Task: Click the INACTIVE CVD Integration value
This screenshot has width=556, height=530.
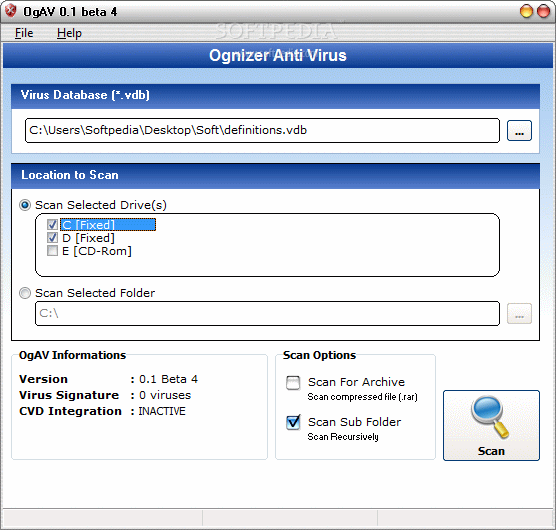Action: click(x=162, y=411)
